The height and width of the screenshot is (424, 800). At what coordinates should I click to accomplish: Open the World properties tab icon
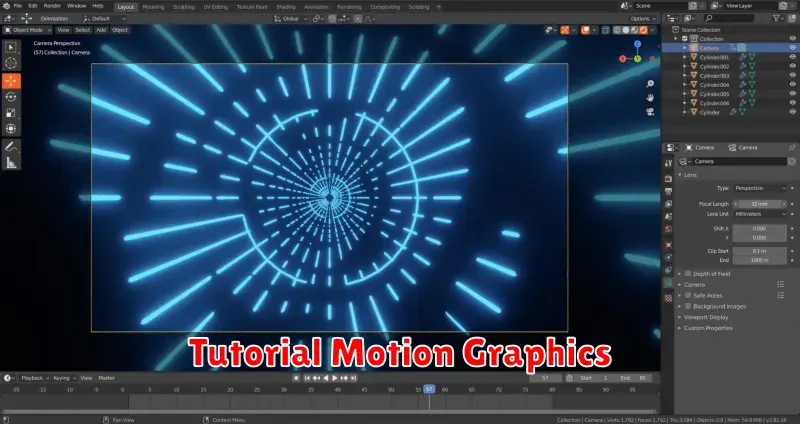click(668, 229)
